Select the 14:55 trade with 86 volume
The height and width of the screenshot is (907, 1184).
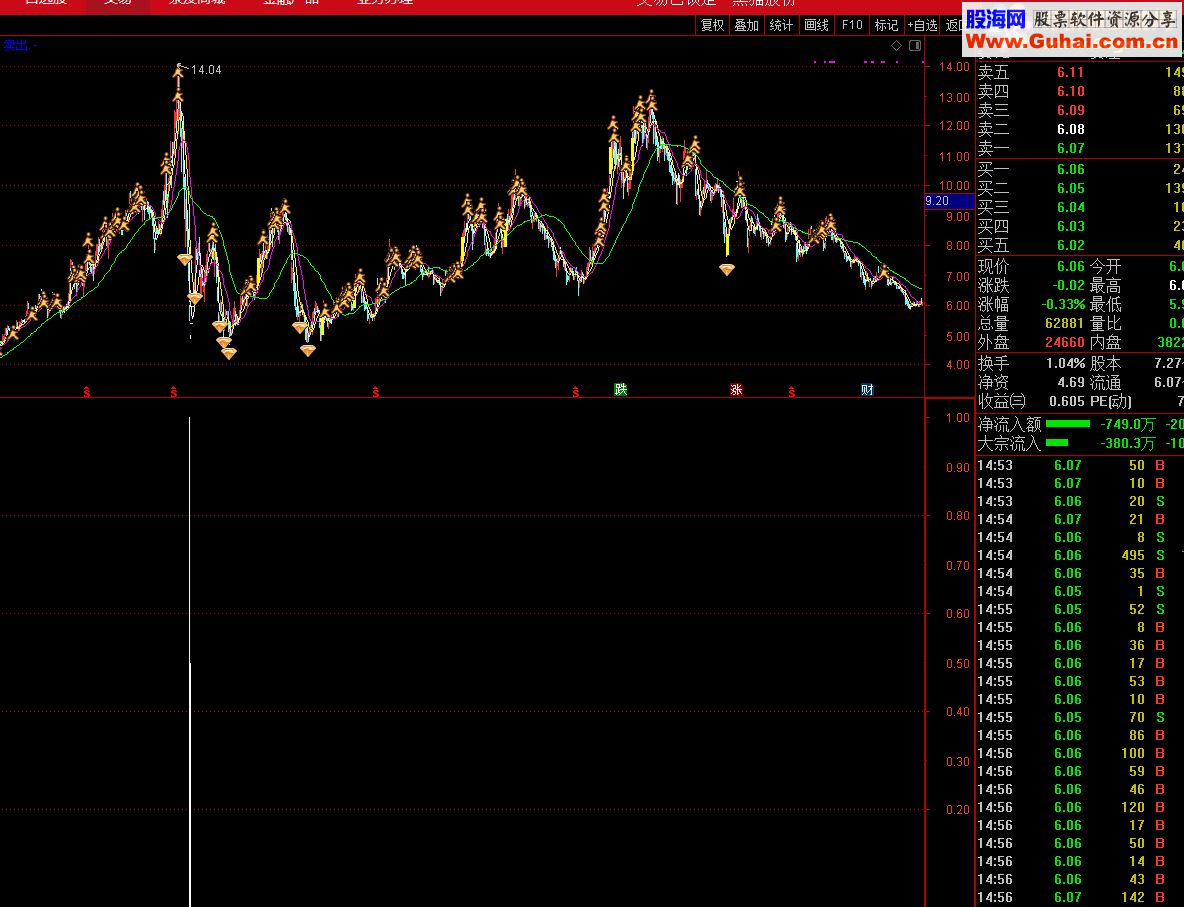pos(1081,735)
